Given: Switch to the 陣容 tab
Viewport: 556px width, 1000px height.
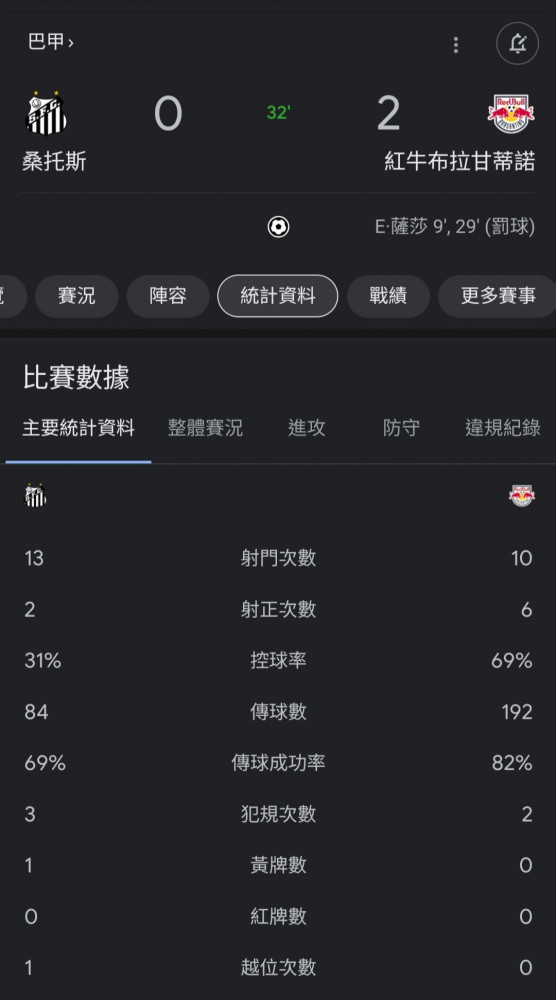Looking at the screenshot, I should point(168,296).
